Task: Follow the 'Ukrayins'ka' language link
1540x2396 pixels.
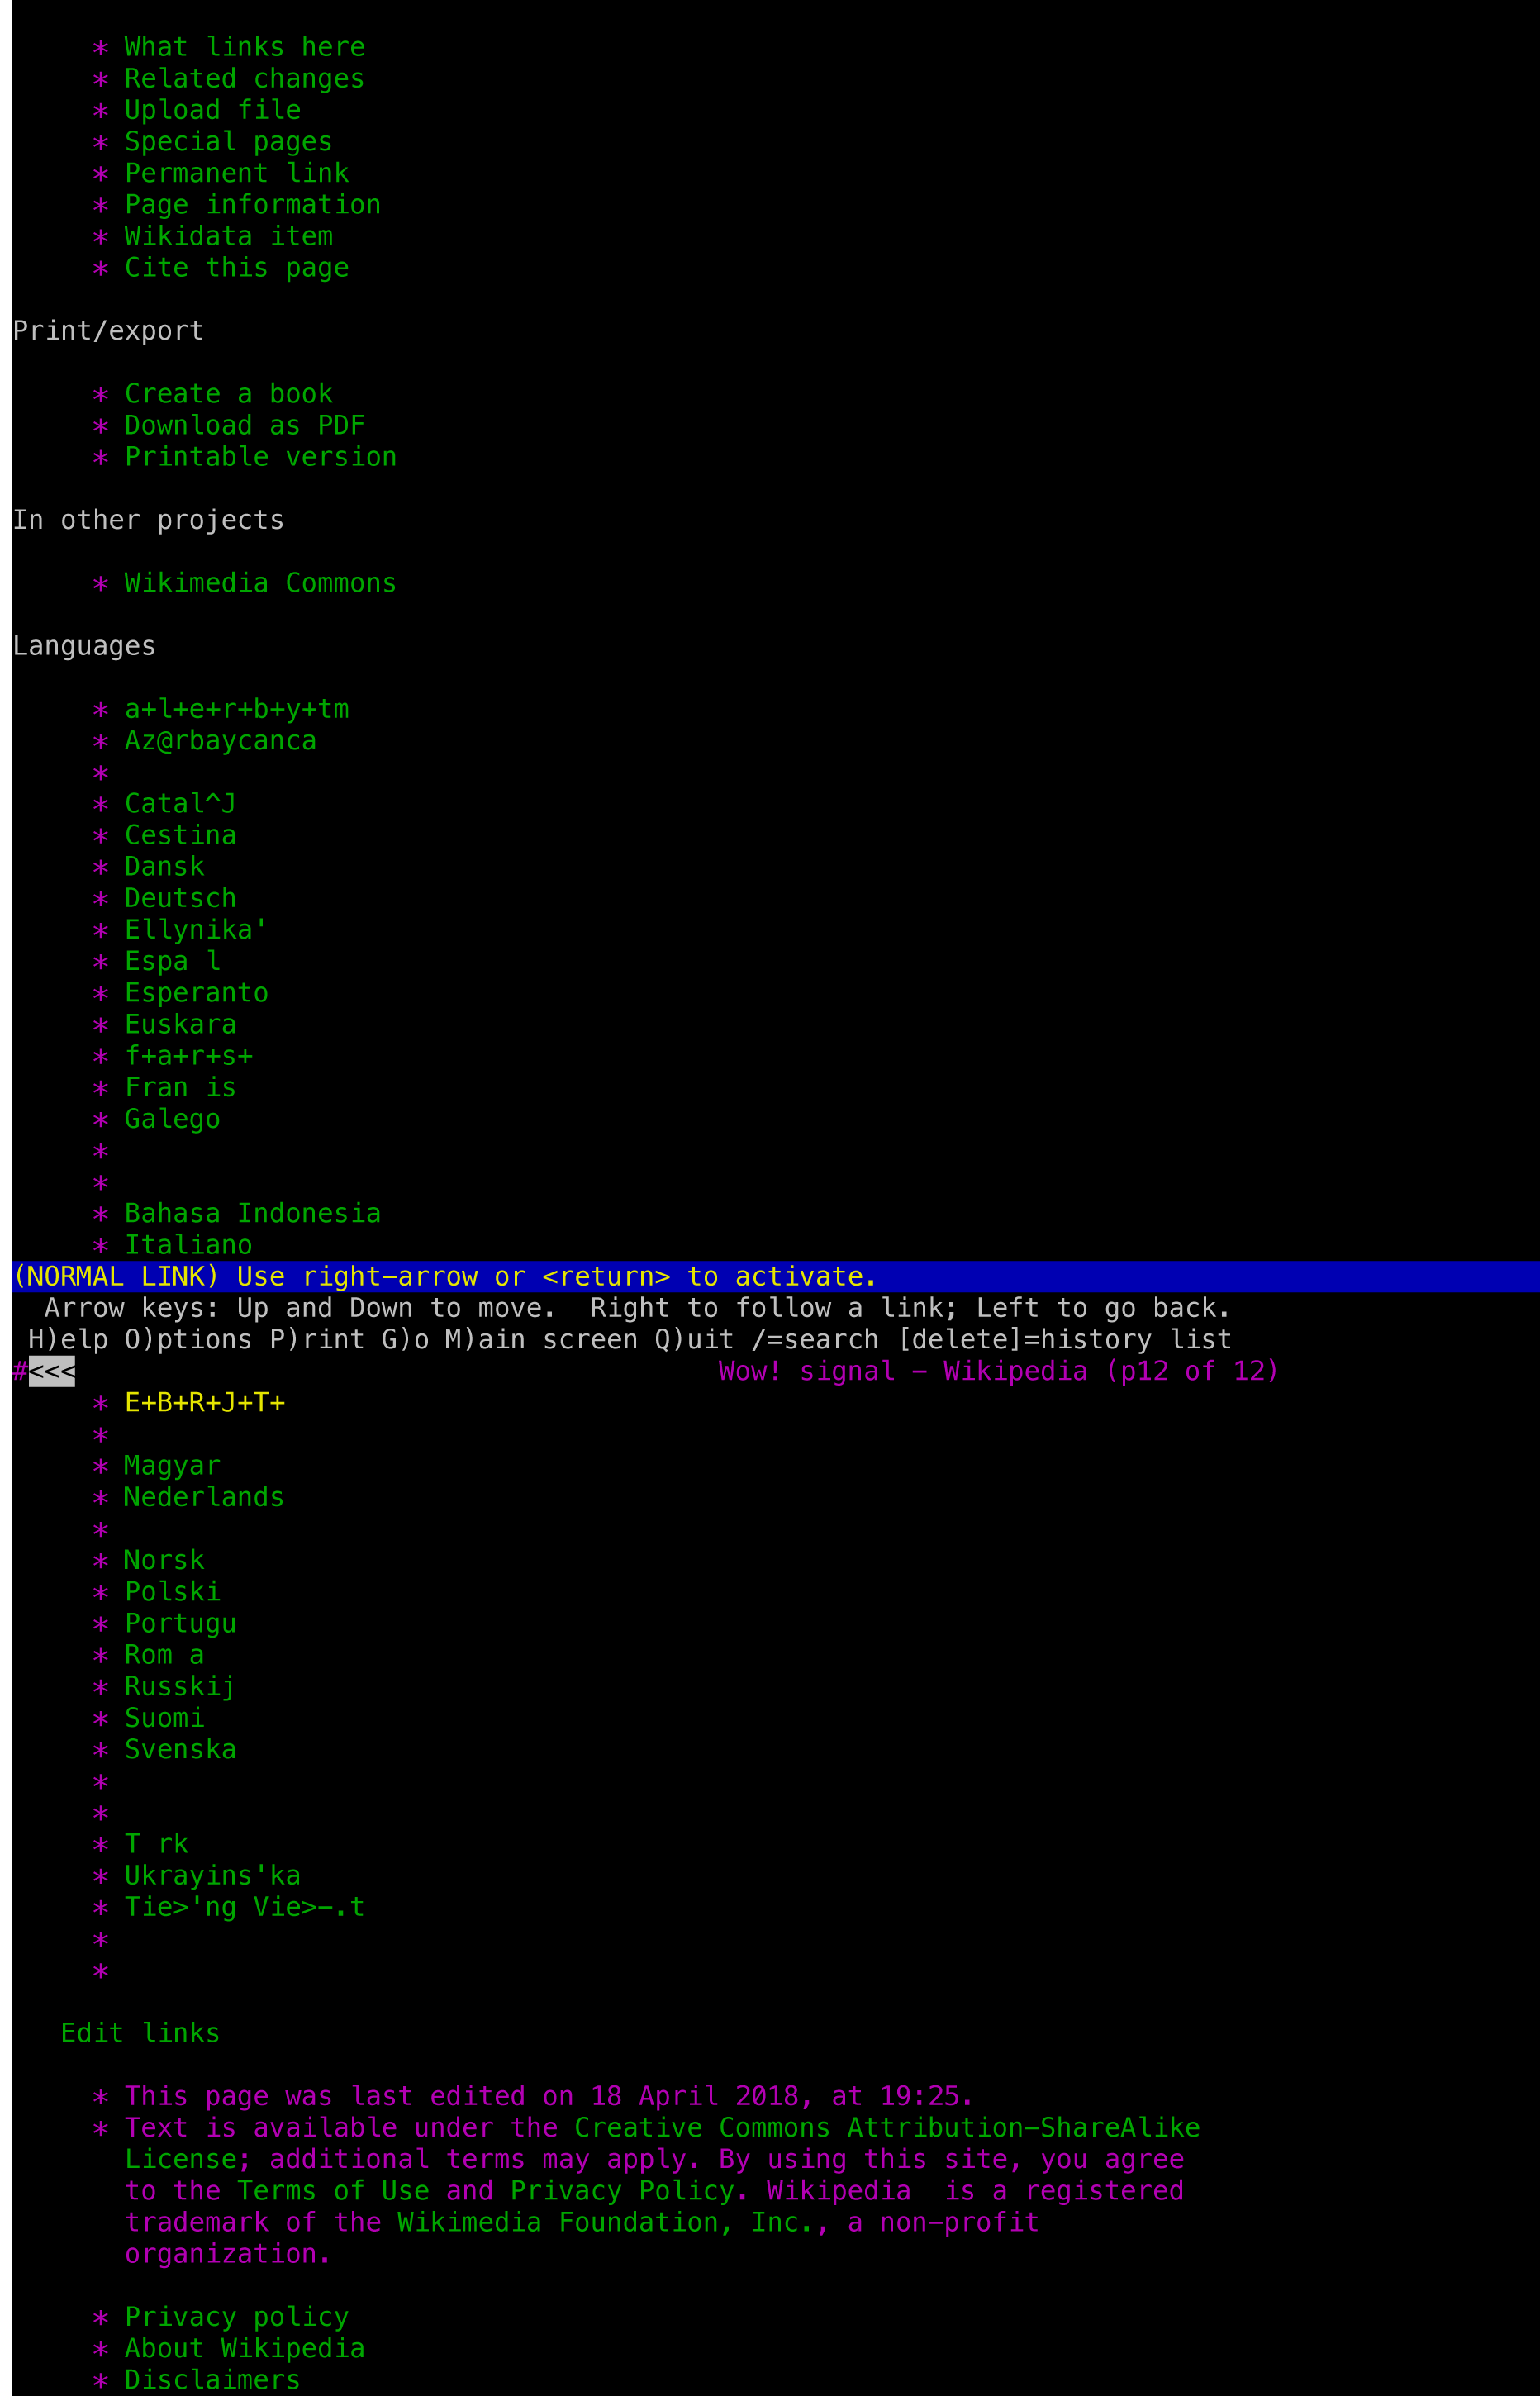Action: click(213, 1875)
